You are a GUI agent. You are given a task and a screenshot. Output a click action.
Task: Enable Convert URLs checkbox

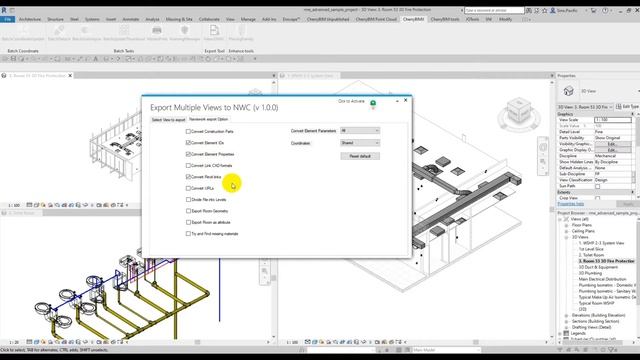[188, 188]
